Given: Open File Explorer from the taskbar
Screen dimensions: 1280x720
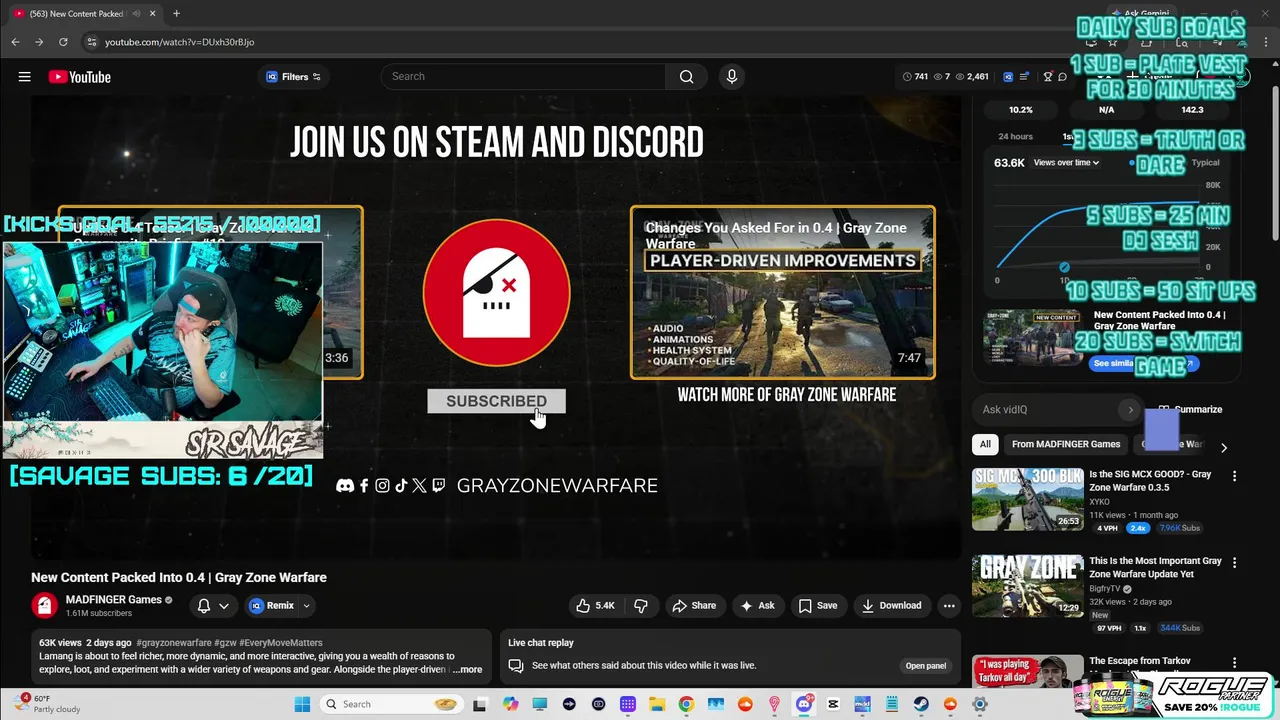Looking at the screenshot, I should [657, 704].
